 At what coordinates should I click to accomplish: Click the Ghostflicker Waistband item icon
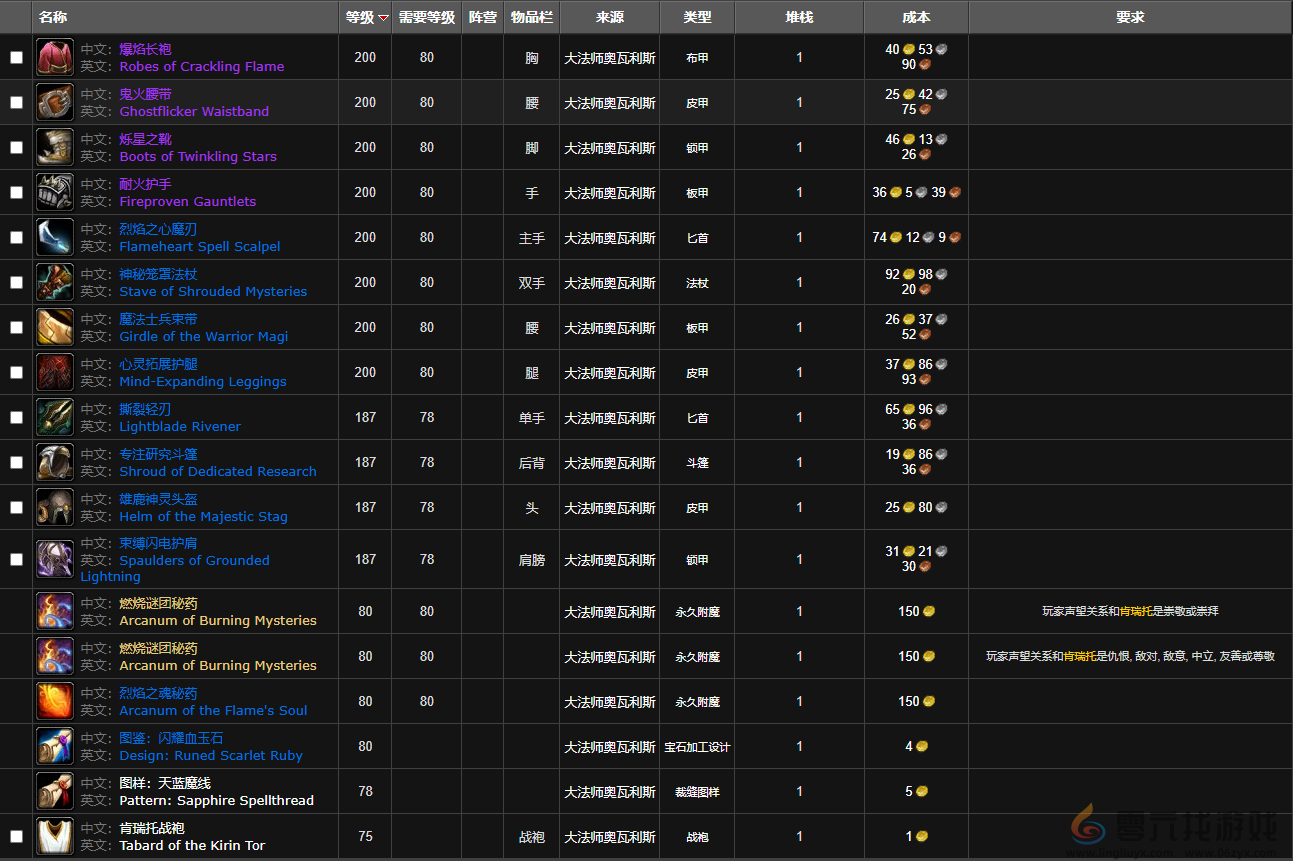pos(55,102)
